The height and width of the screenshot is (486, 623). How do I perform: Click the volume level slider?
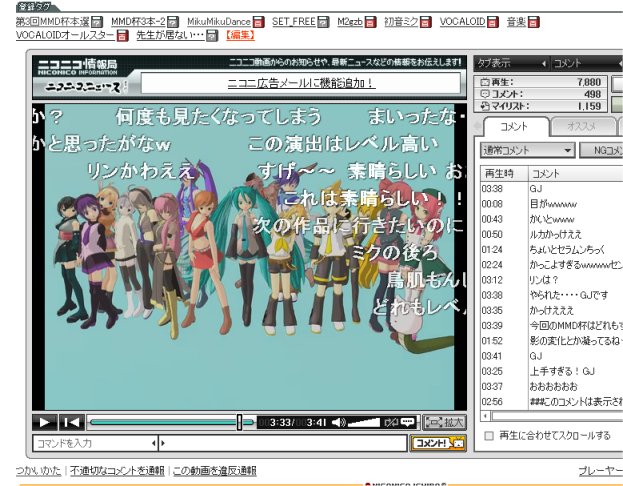pos(363,422)
